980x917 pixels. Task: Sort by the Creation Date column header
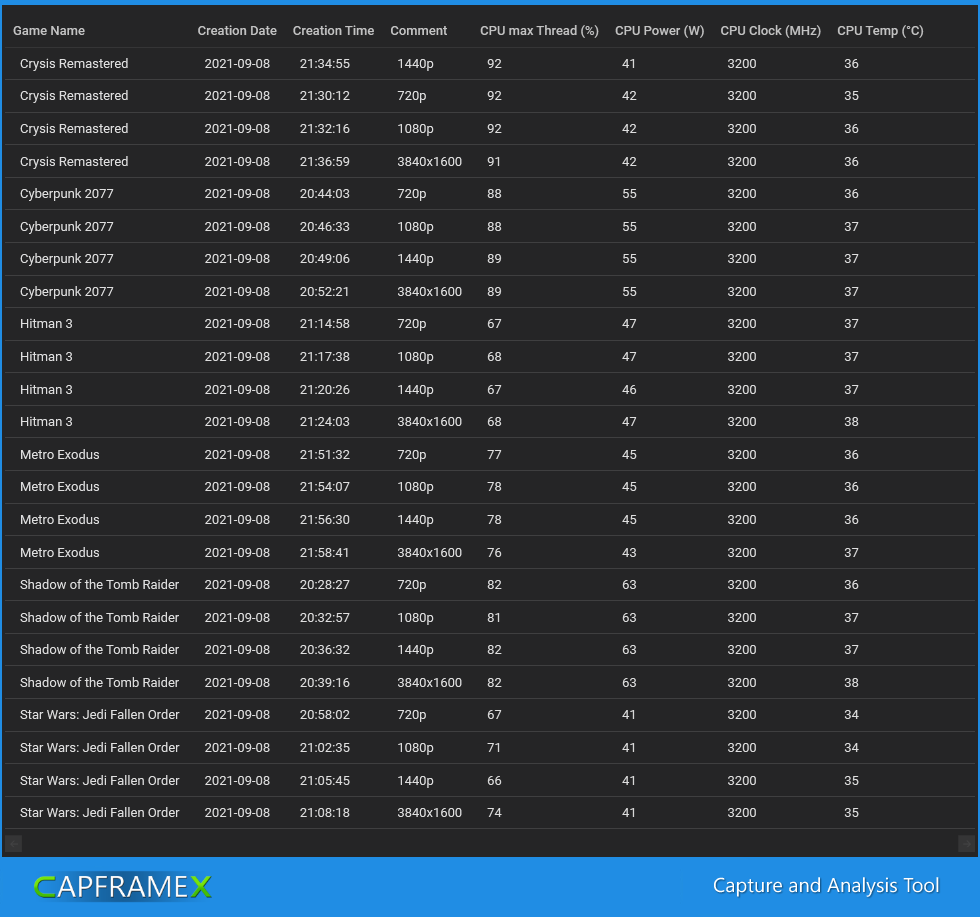(x=237, y=31)
